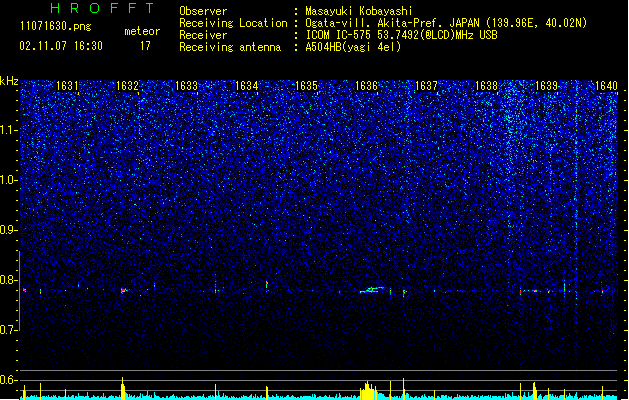Click the Ogata-vill. Akita-Pref. JAPAN location text
Image resolution: width=629 pixels, height=400 pixels.
coord(446,23)
